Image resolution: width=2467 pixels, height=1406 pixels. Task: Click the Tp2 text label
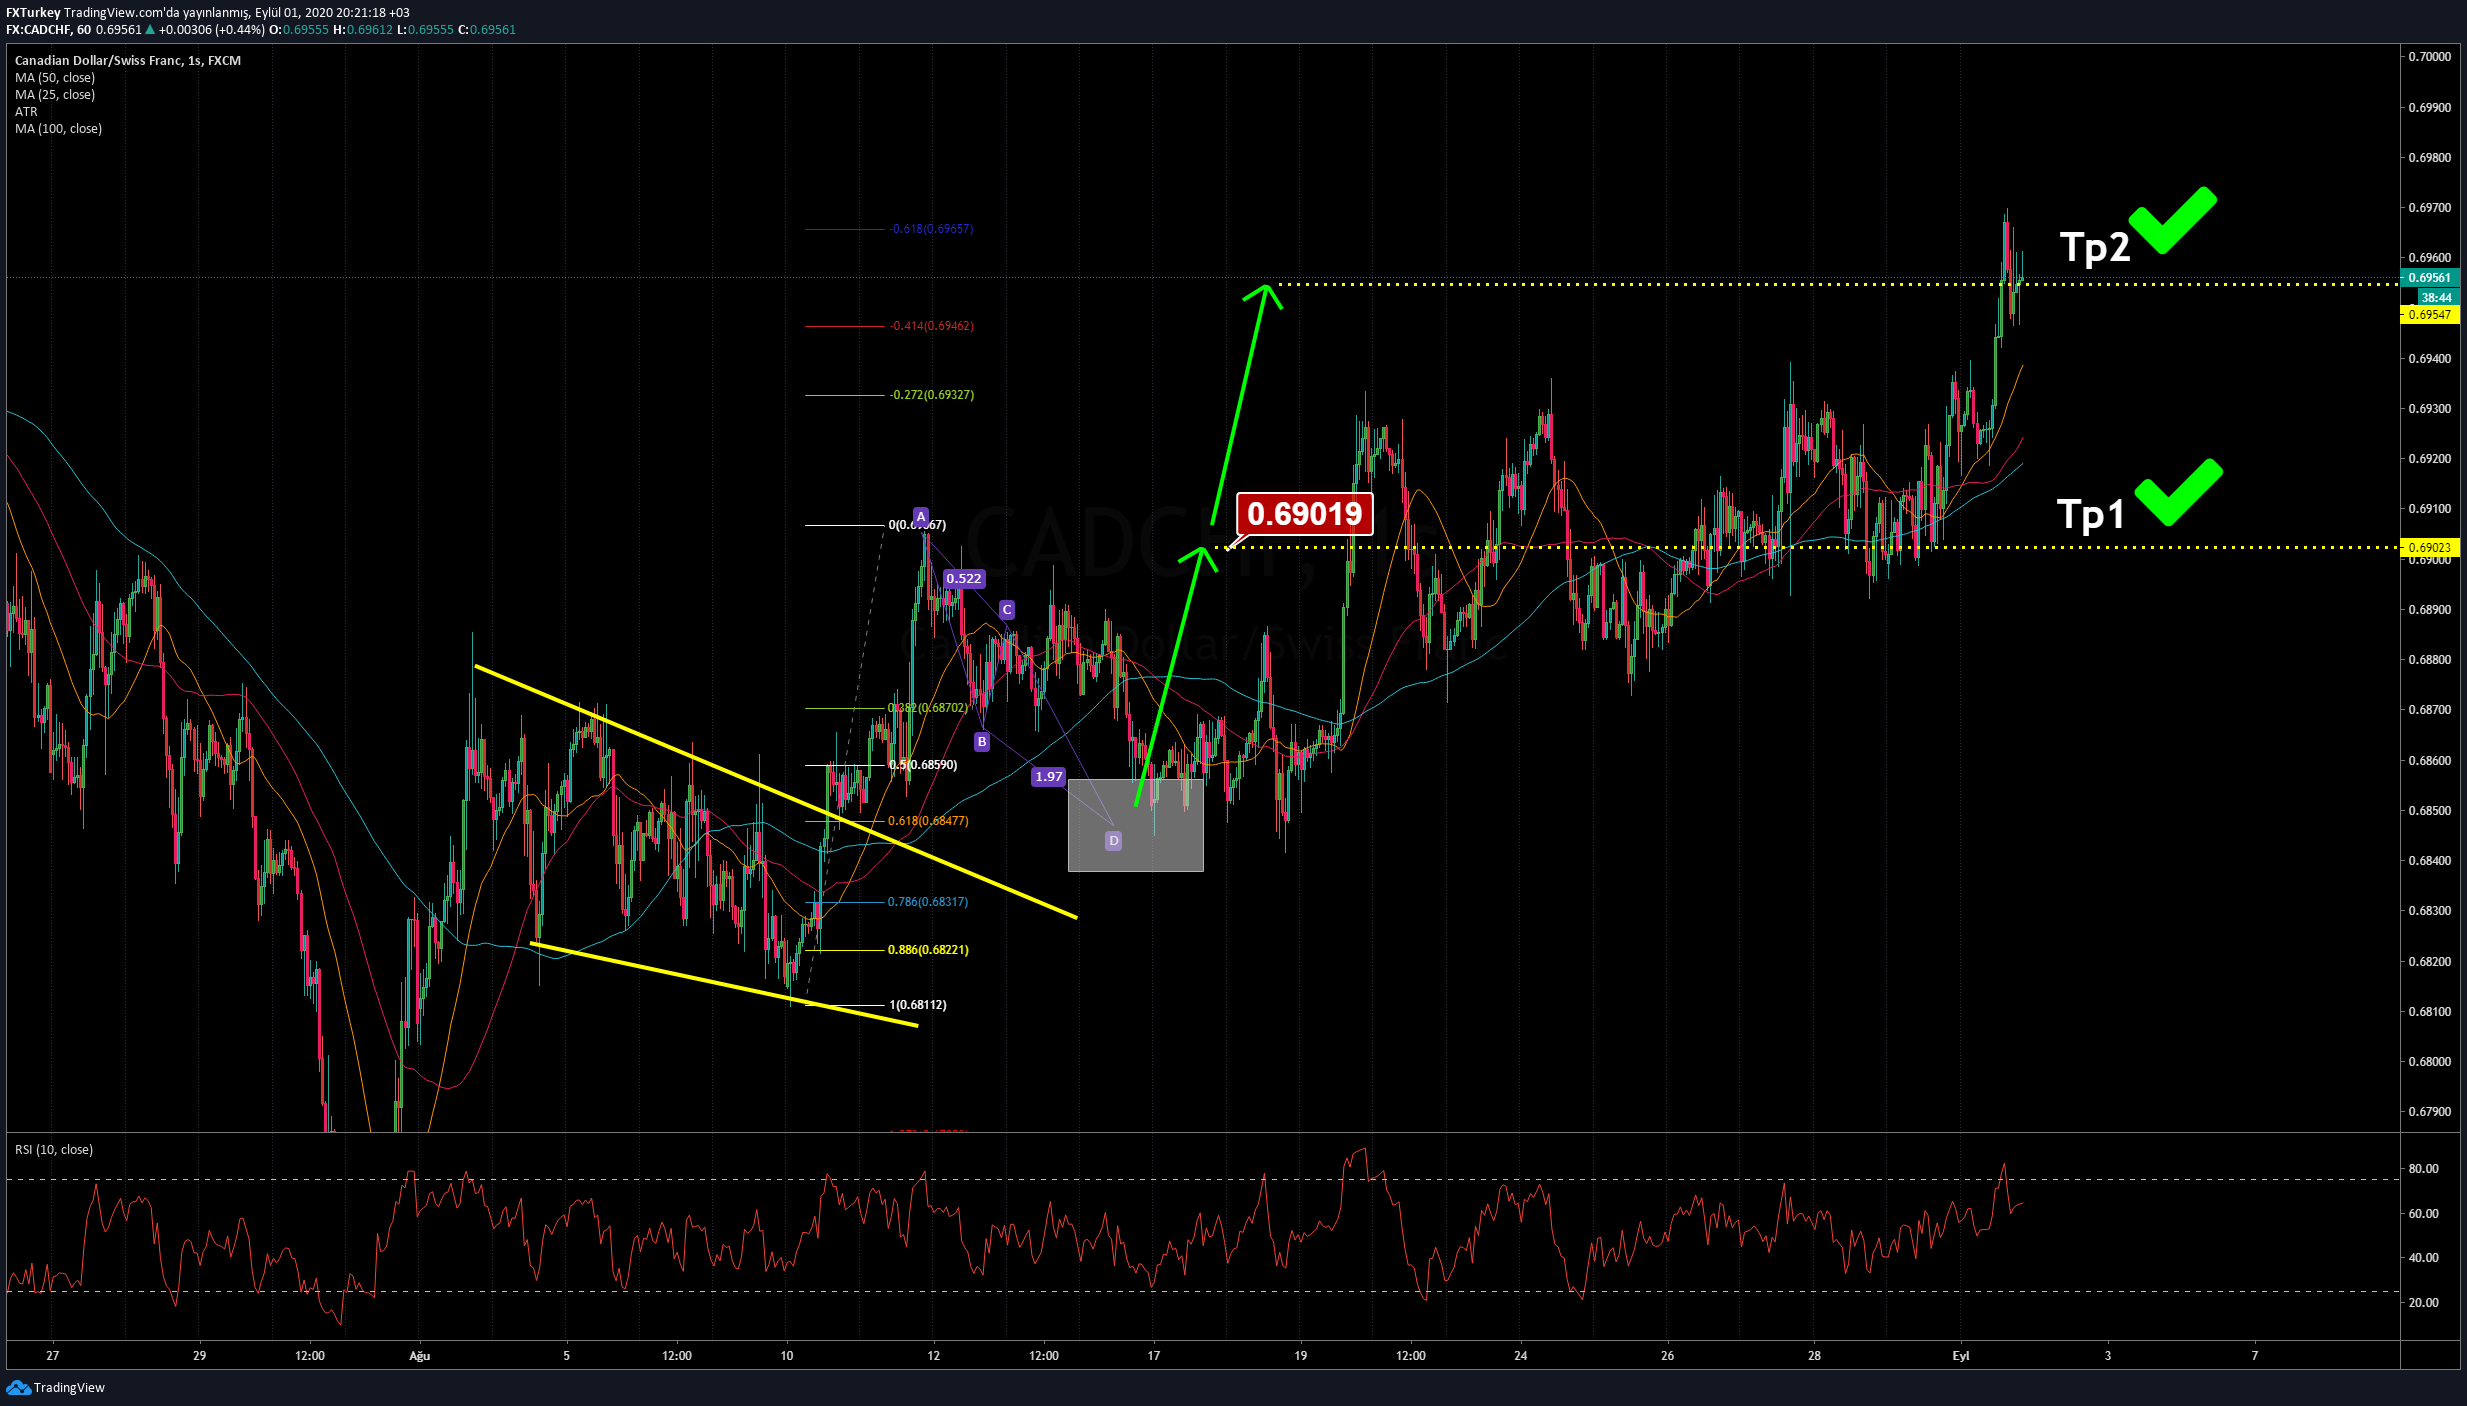pyautogui.click(x=2095, y=246)
